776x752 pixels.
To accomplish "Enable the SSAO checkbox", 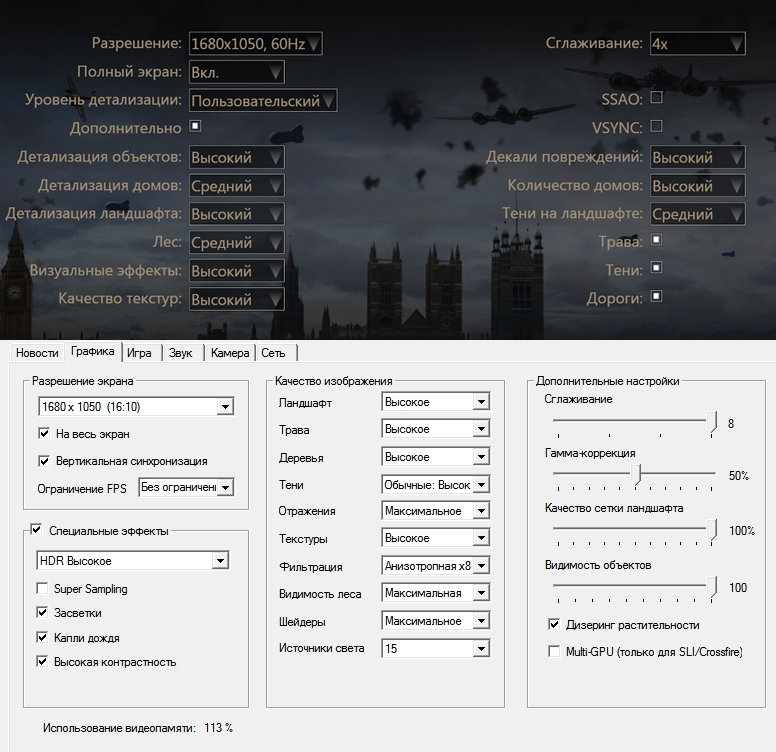I will click(x=656, y=97).
